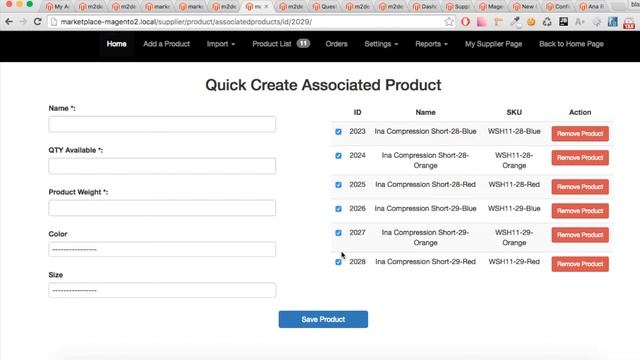This screenshot has width=640, height=360.
Task: Open the Product List page
Action: tap(271, 44)
